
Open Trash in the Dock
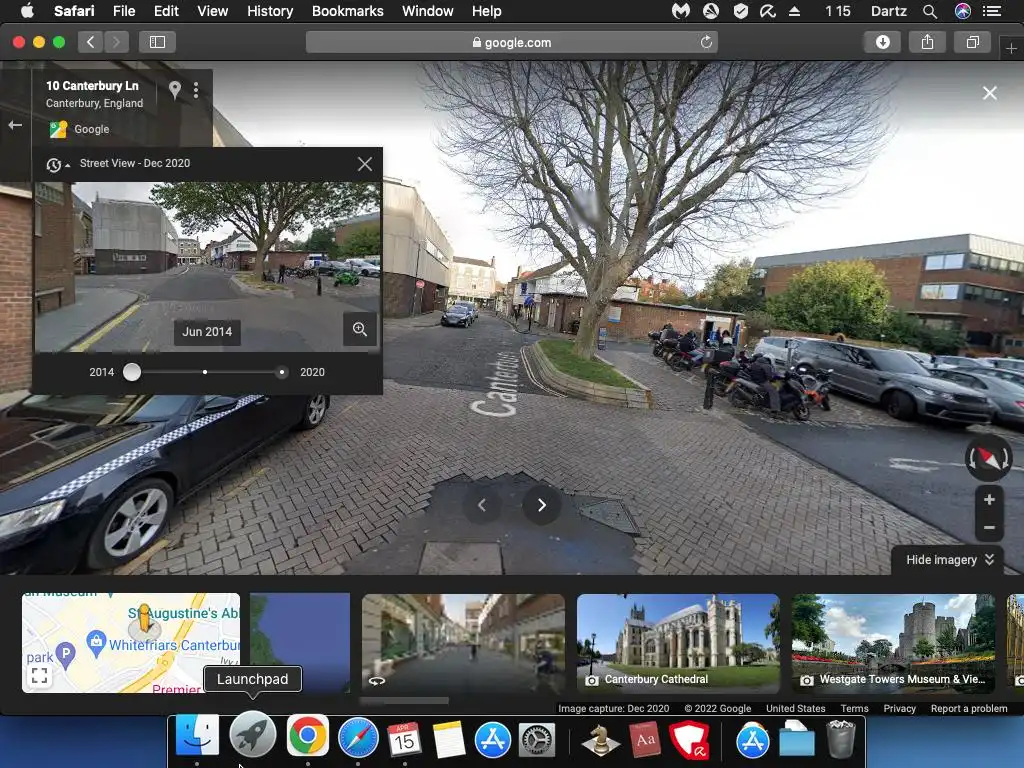pos(840,739)
